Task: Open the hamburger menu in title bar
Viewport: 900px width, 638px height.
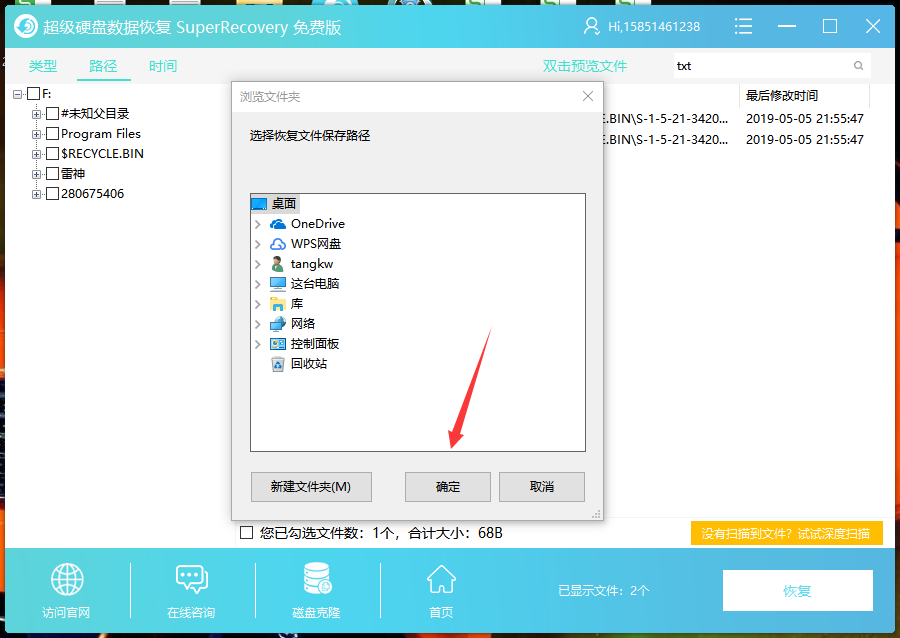Action: [x=743, y=26]
